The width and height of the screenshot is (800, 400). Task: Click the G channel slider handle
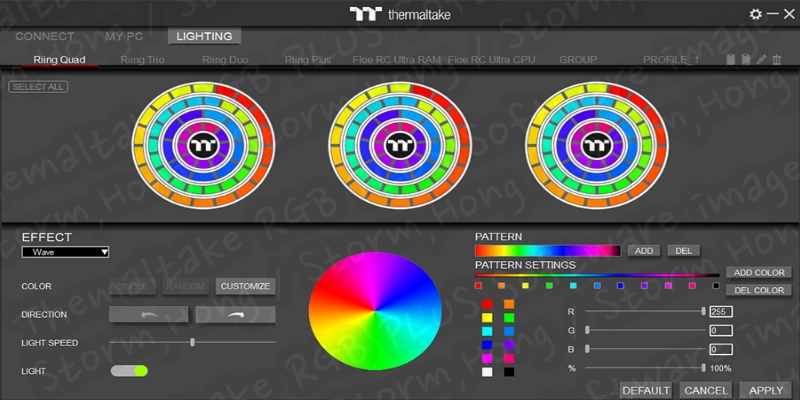[x=587, y=330]
